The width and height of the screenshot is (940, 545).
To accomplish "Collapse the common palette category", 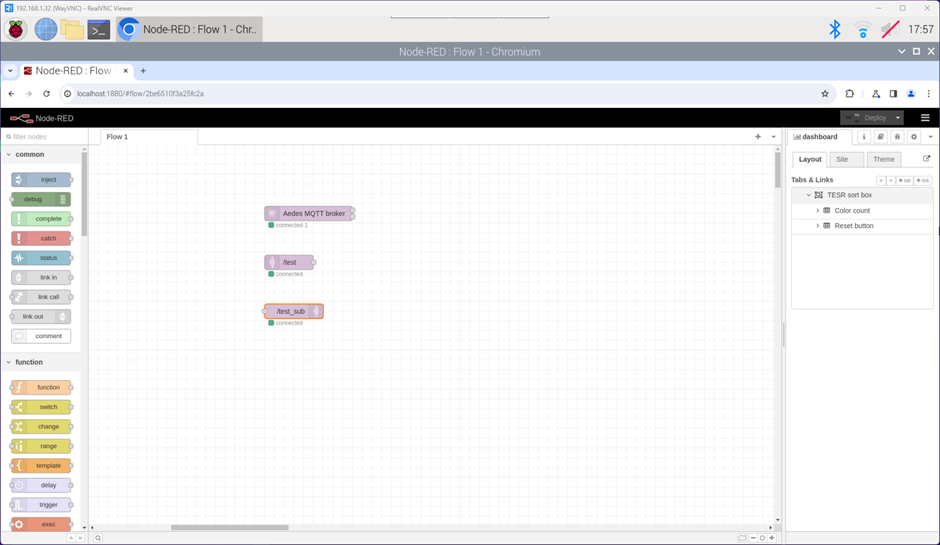I will click(x=9, y=155).
